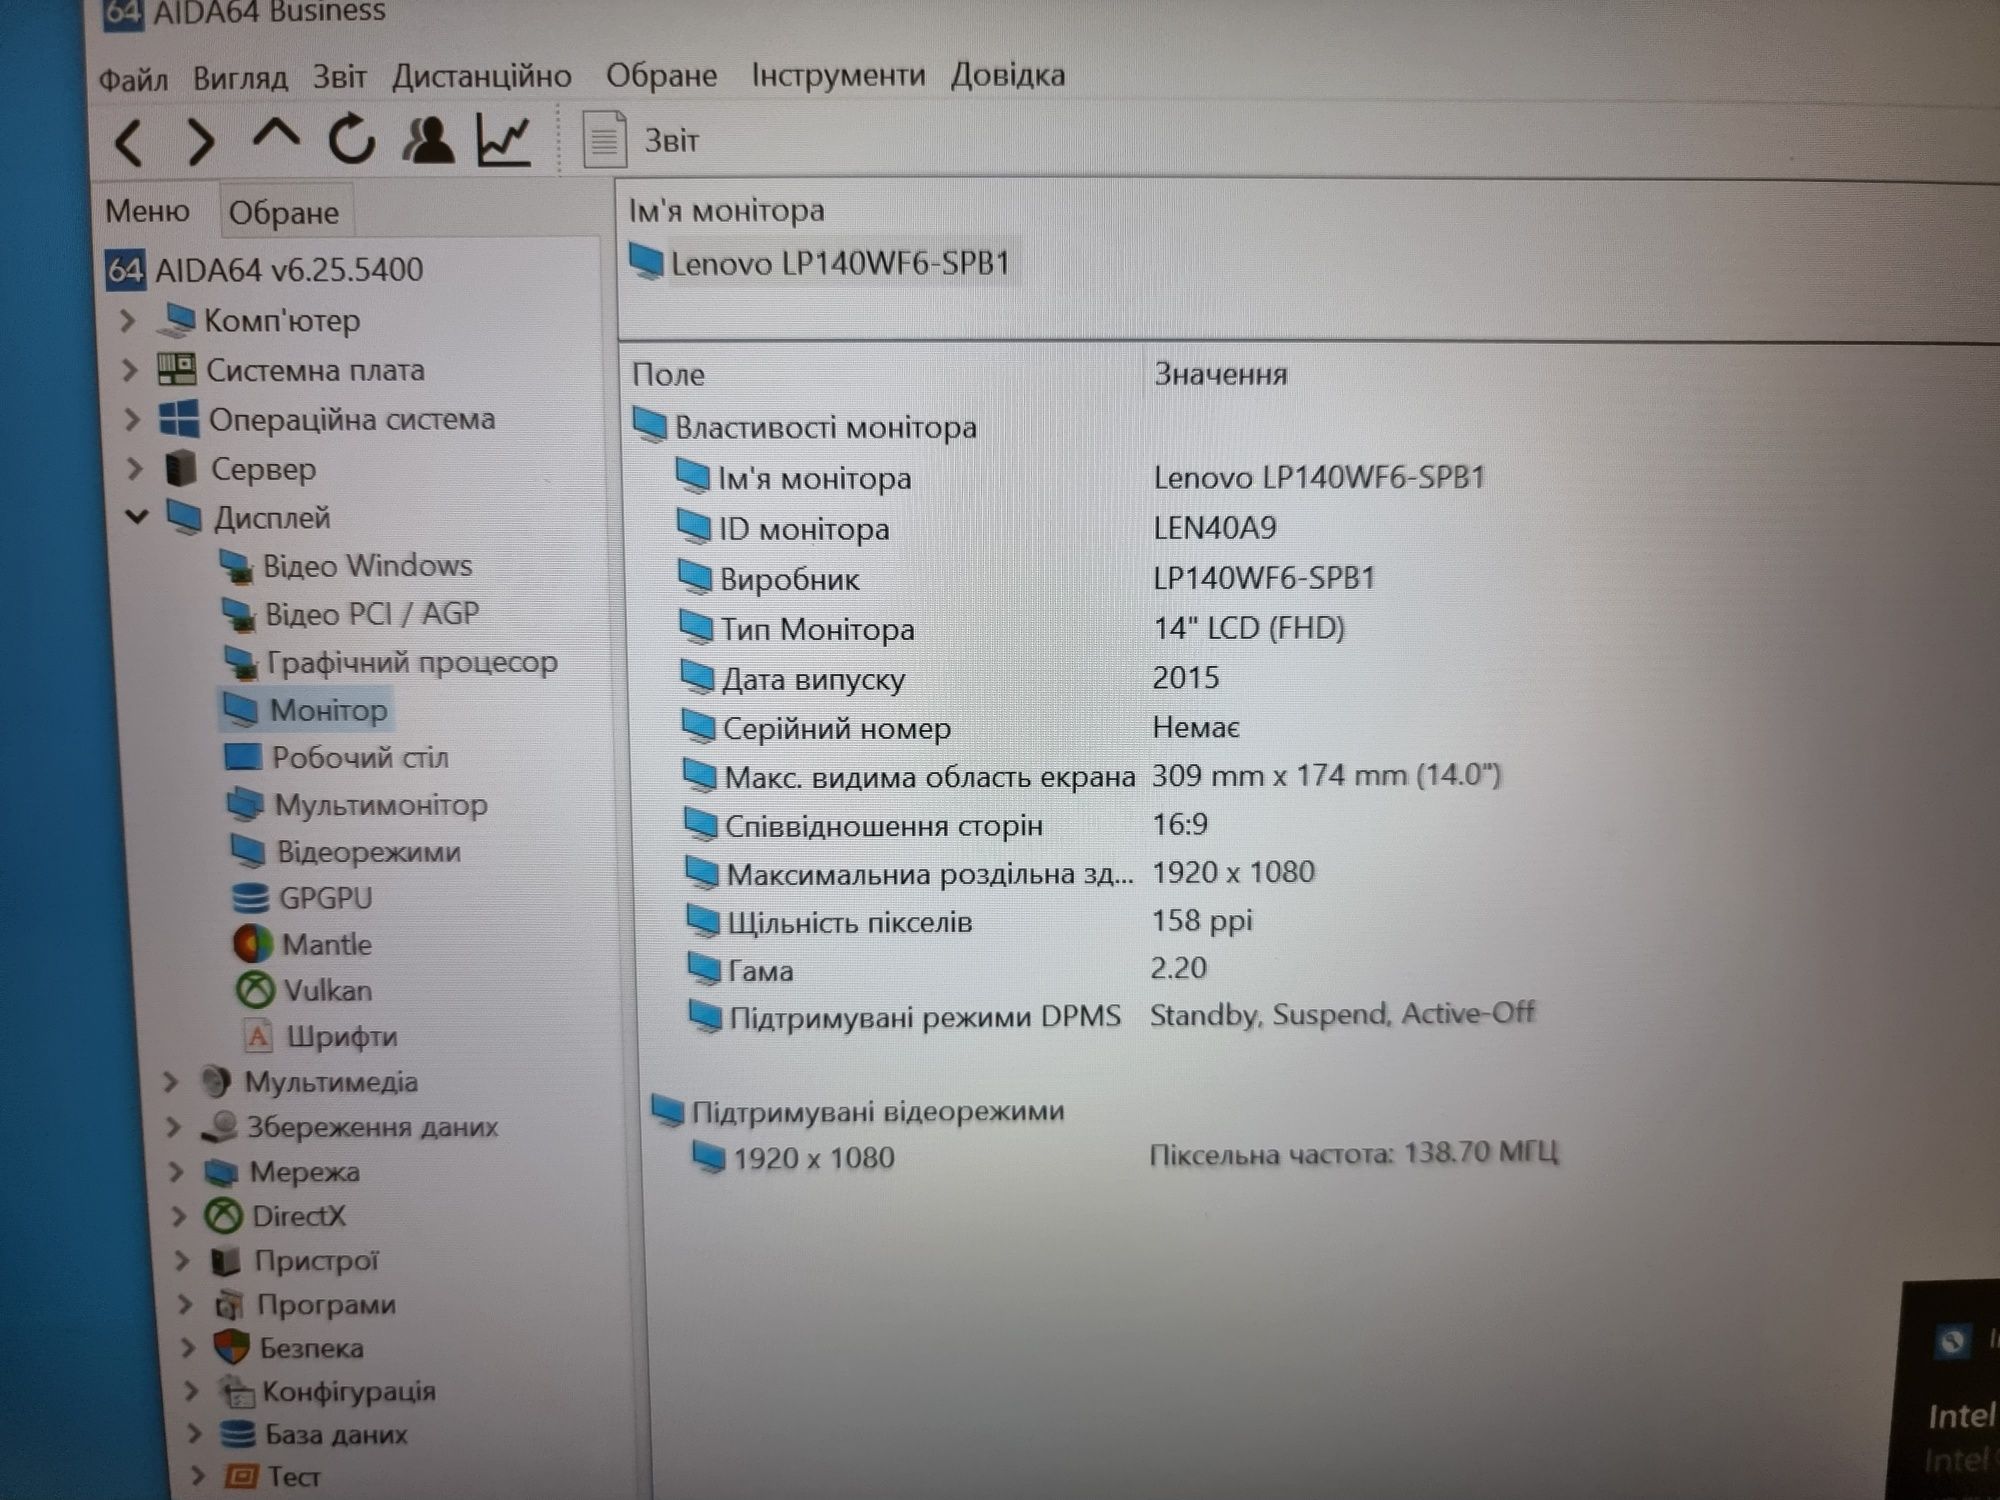Click the Звіт report toolbar button
Screen dimensions: 2000x1500
[x=642, y=140]
